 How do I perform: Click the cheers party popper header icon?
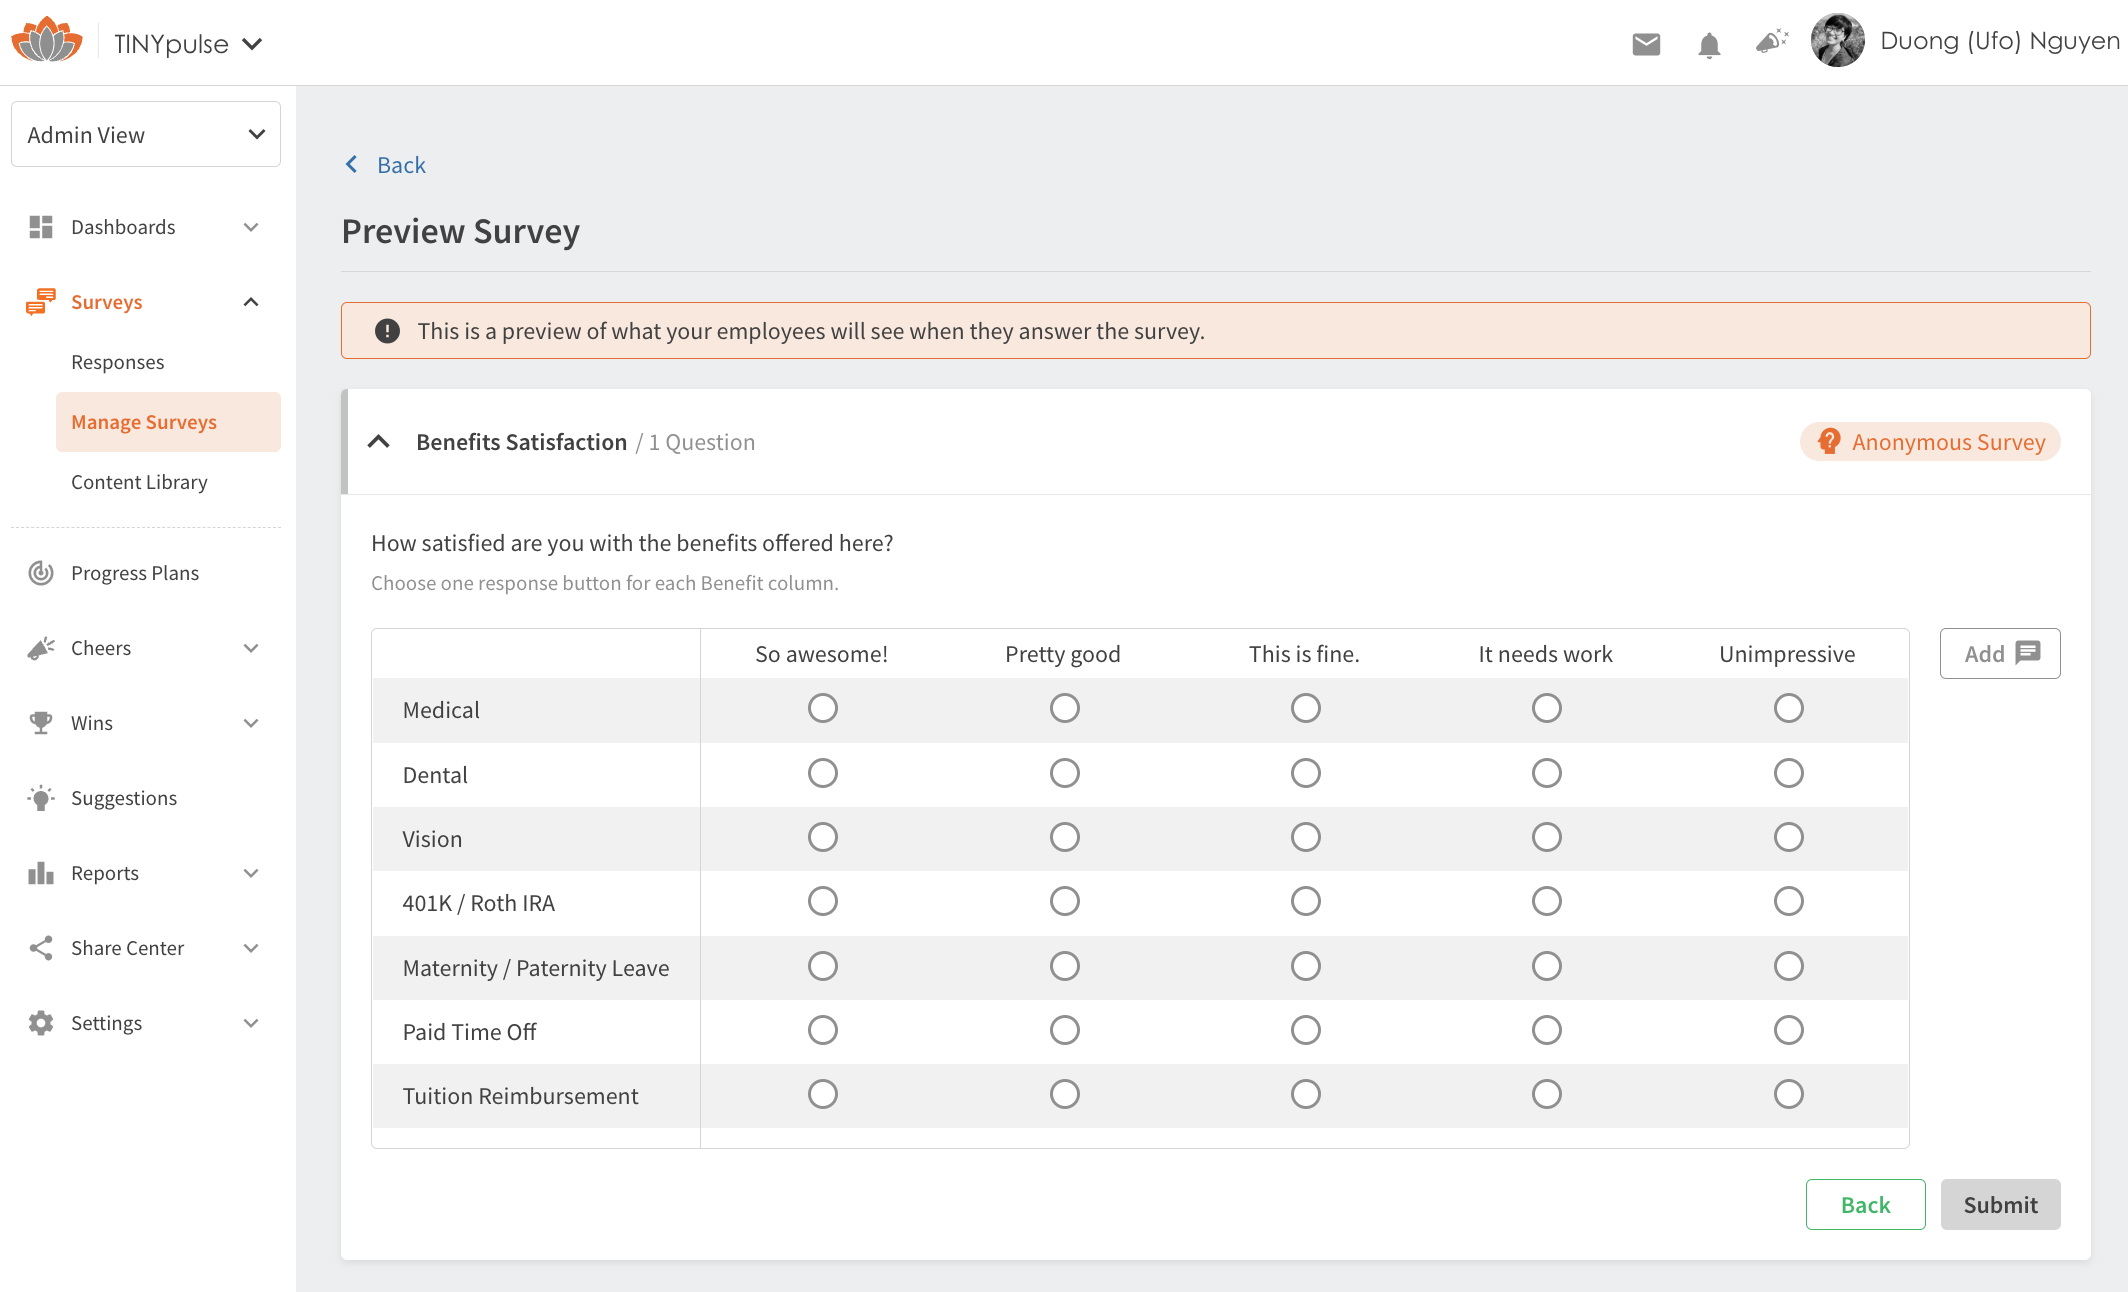pyautogui.click(x=1771, y=42)
